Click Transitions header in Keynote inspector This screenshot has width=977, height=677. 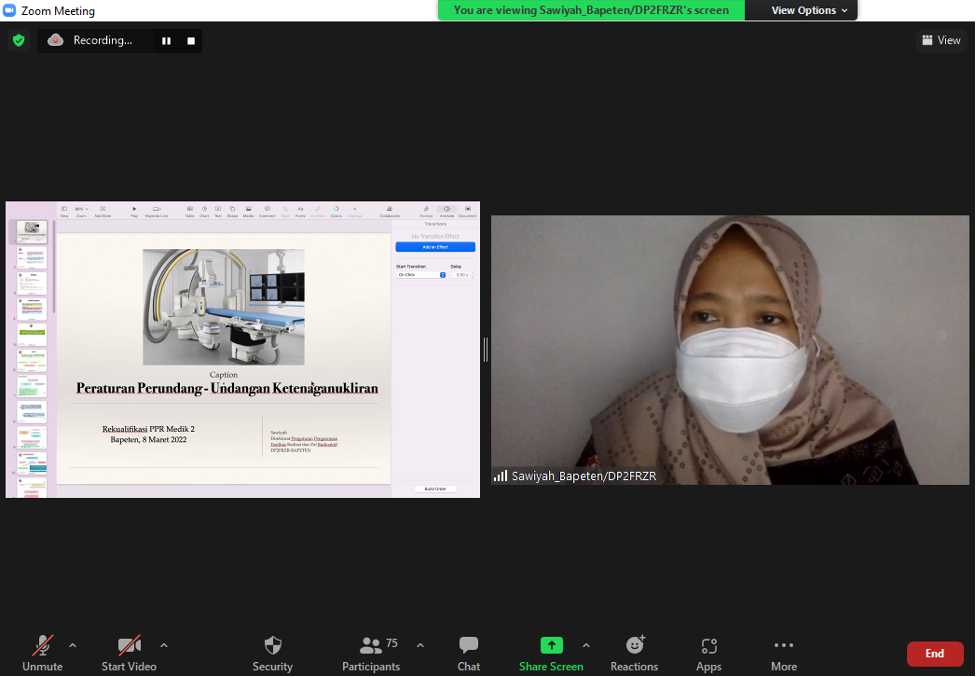[436, 224]
